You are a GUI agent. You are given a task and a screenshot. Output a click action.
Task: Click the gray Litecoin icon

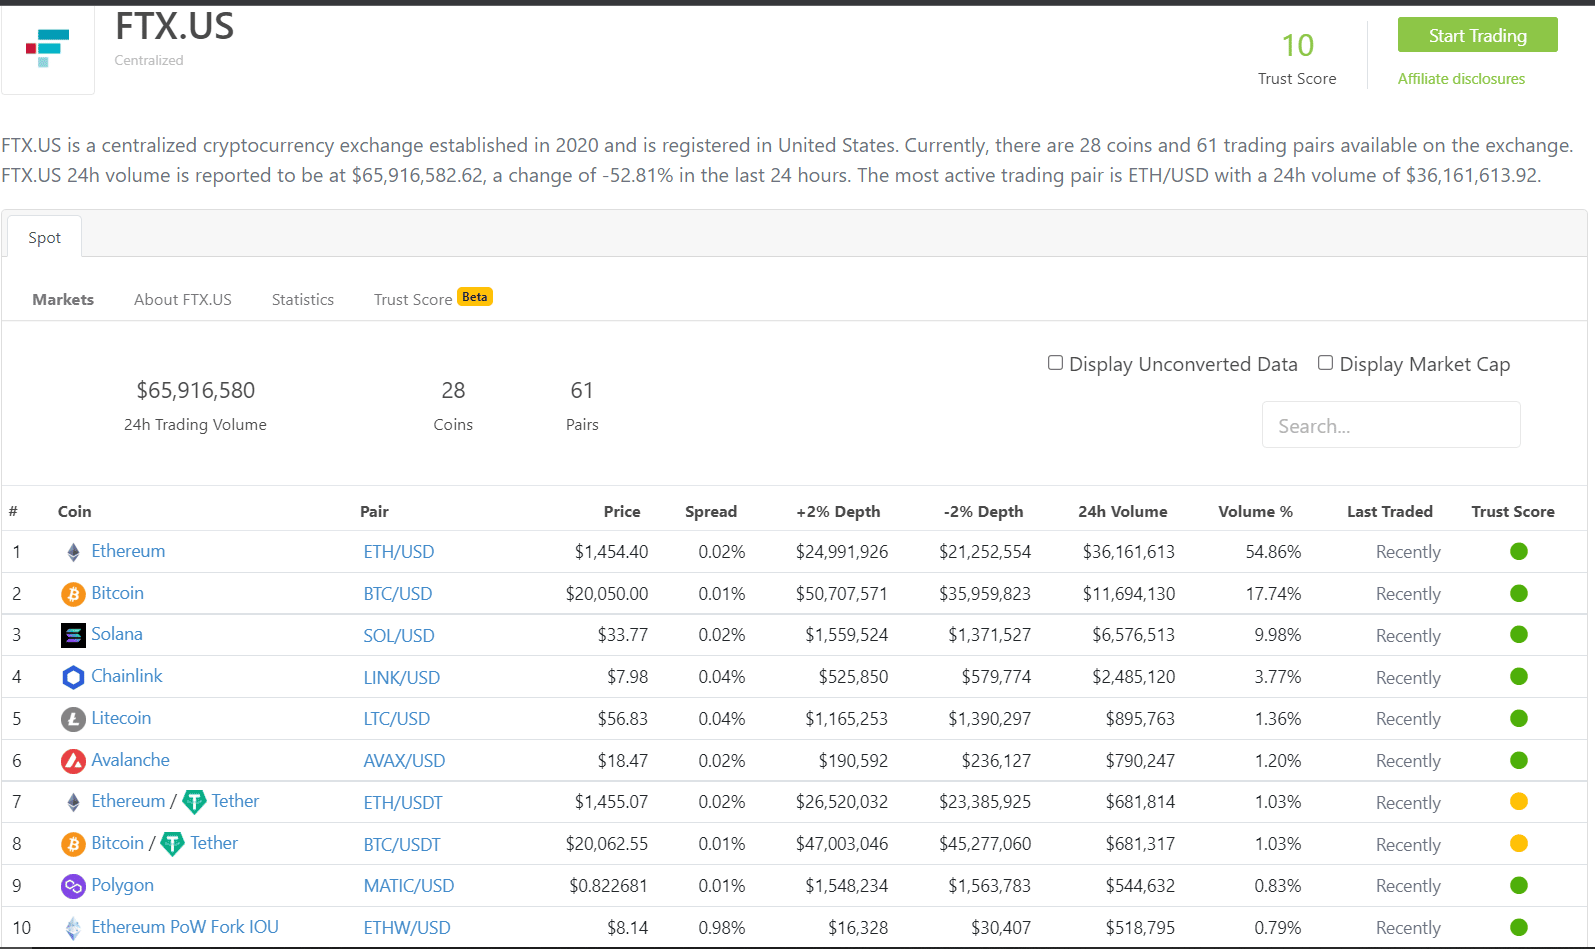click(x=73, y=719)
